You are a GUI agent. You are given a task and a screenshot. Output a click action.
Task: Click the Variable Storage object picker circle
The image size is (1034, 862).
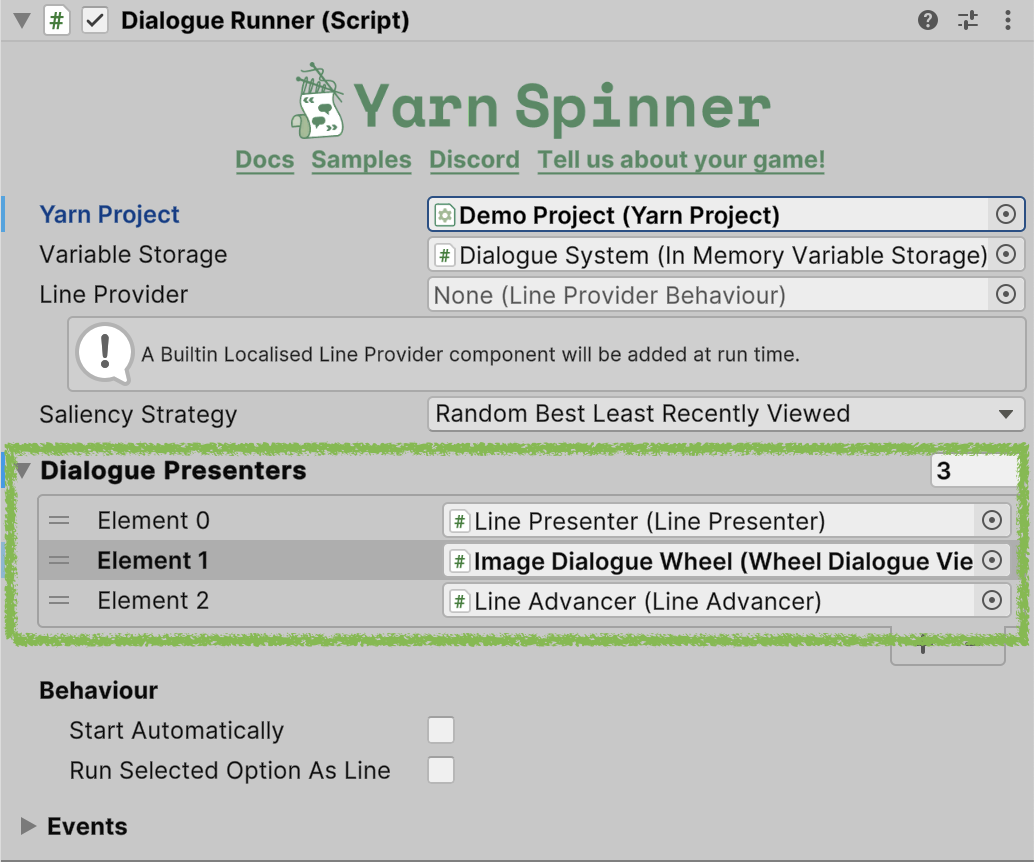coord(1006,255)
